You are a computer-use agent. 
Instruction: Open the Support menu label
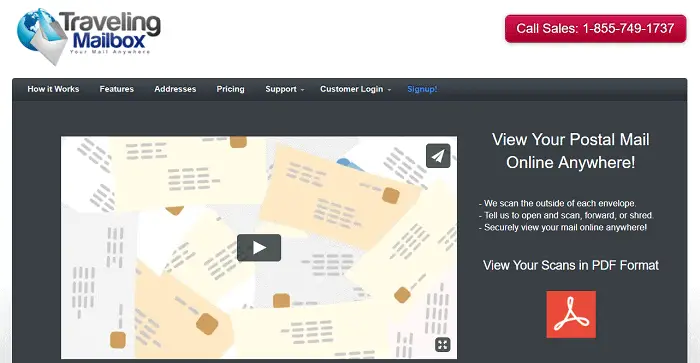[281, 89]
